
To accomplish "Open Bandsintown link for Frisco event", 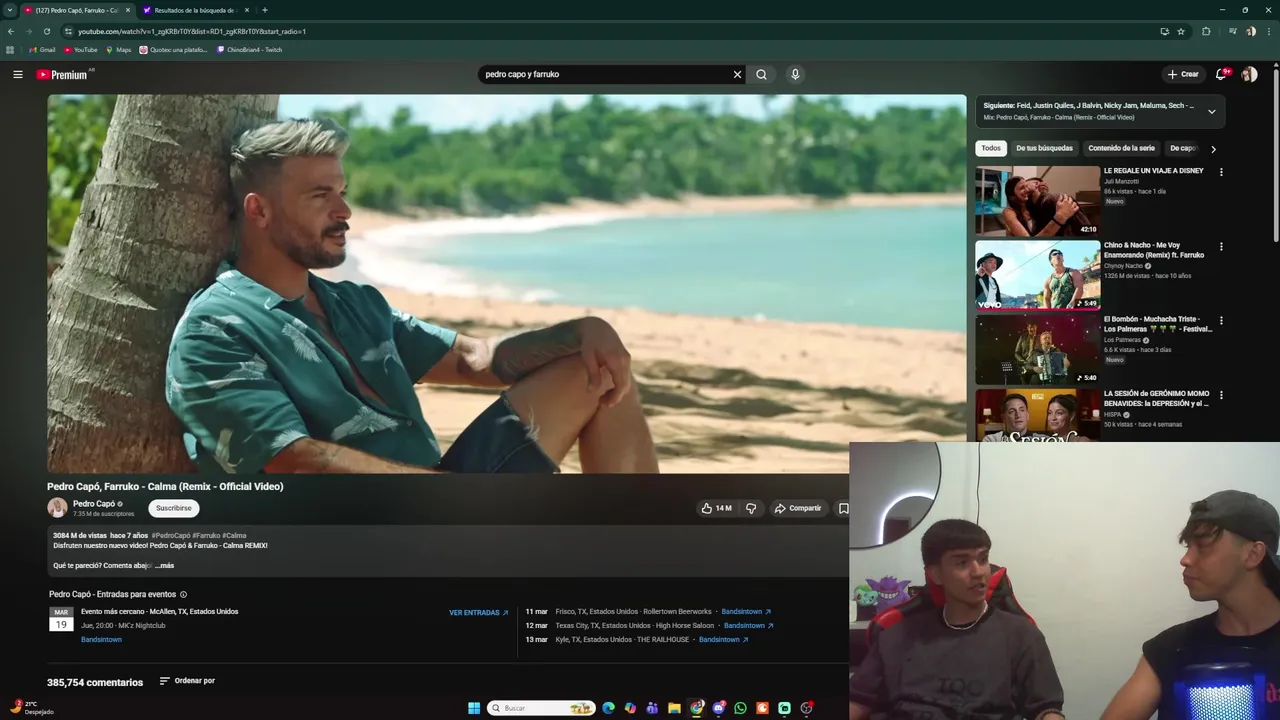I will tap(746, 612).
